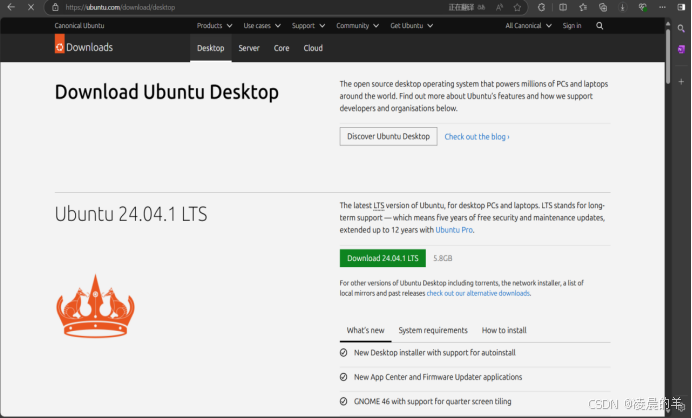Toggle the sidebar icon at toolbar end
The height and width of the screenshot is (418, 692).
tap(681, 7)
